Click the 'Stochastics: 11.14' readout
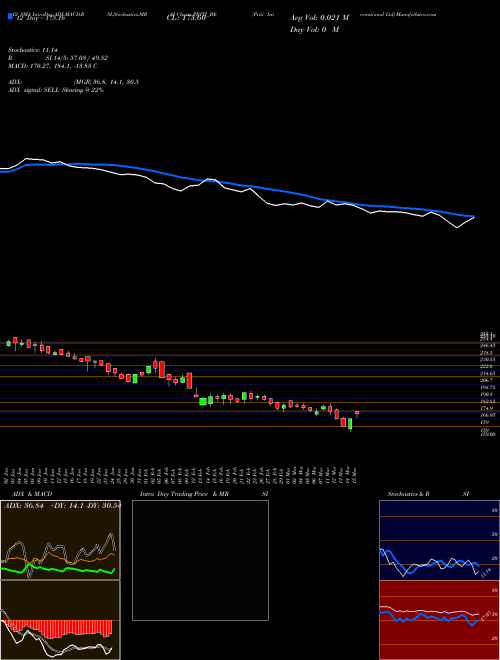 pyautogui.click(x=32, y=50)
